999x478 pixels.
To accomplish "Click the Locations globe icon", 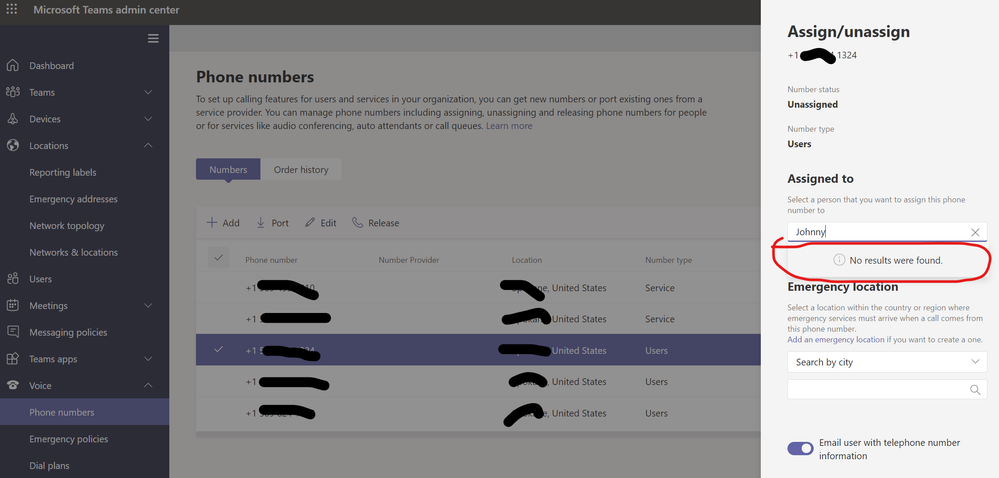I will (12, 145).
